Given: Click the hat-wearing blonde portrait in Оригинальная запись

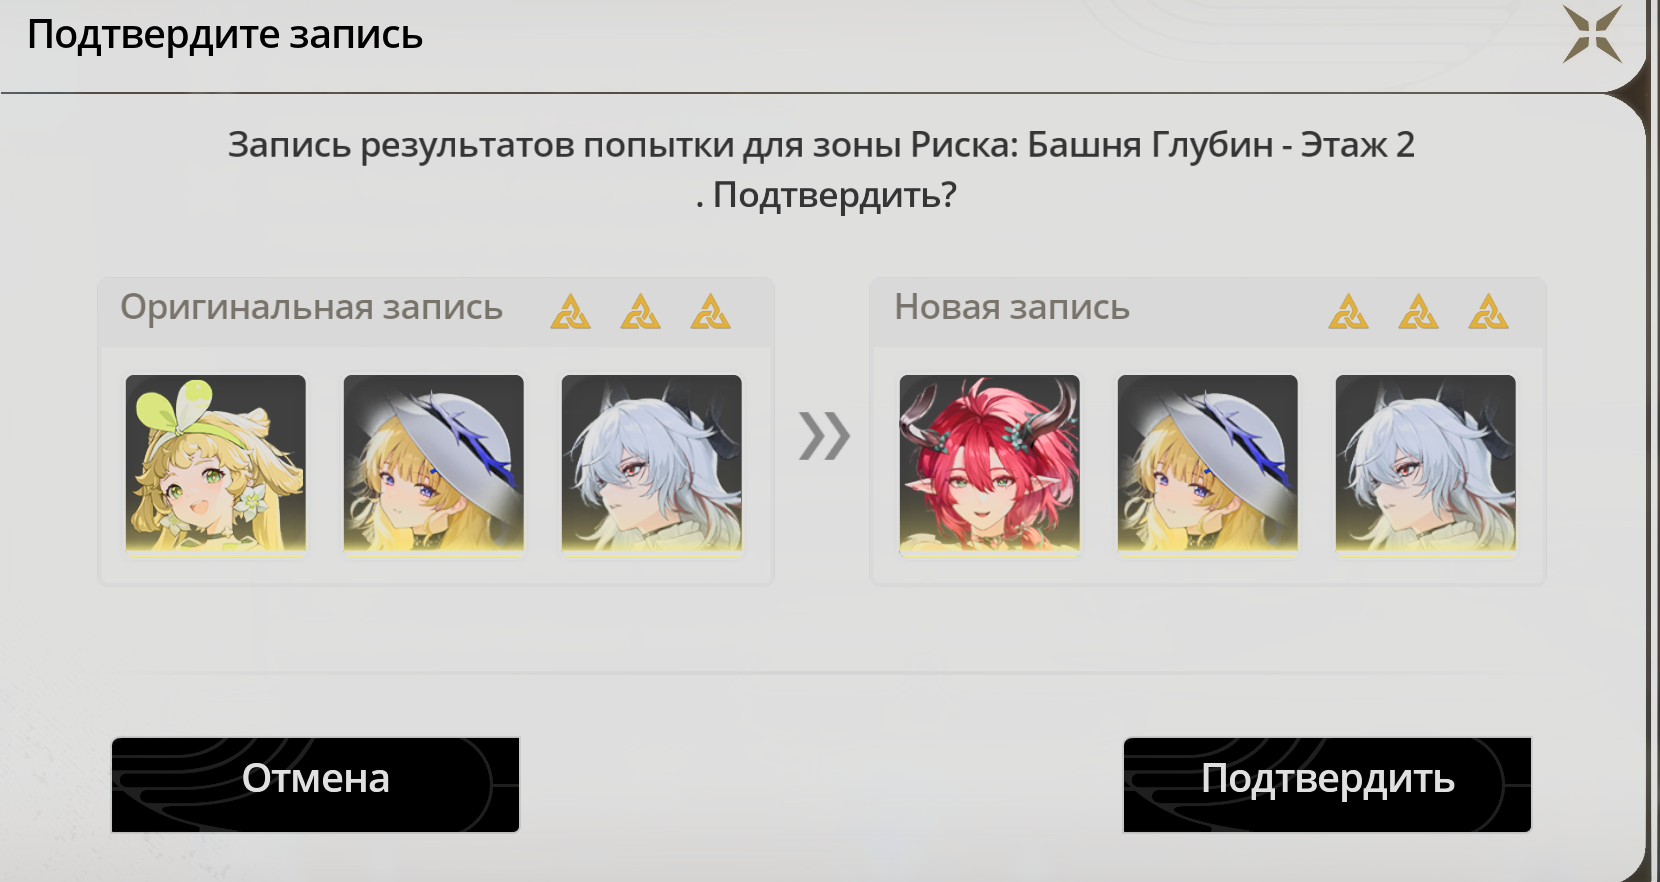Looking at the screenshot, I should click(x=434, y=465).
